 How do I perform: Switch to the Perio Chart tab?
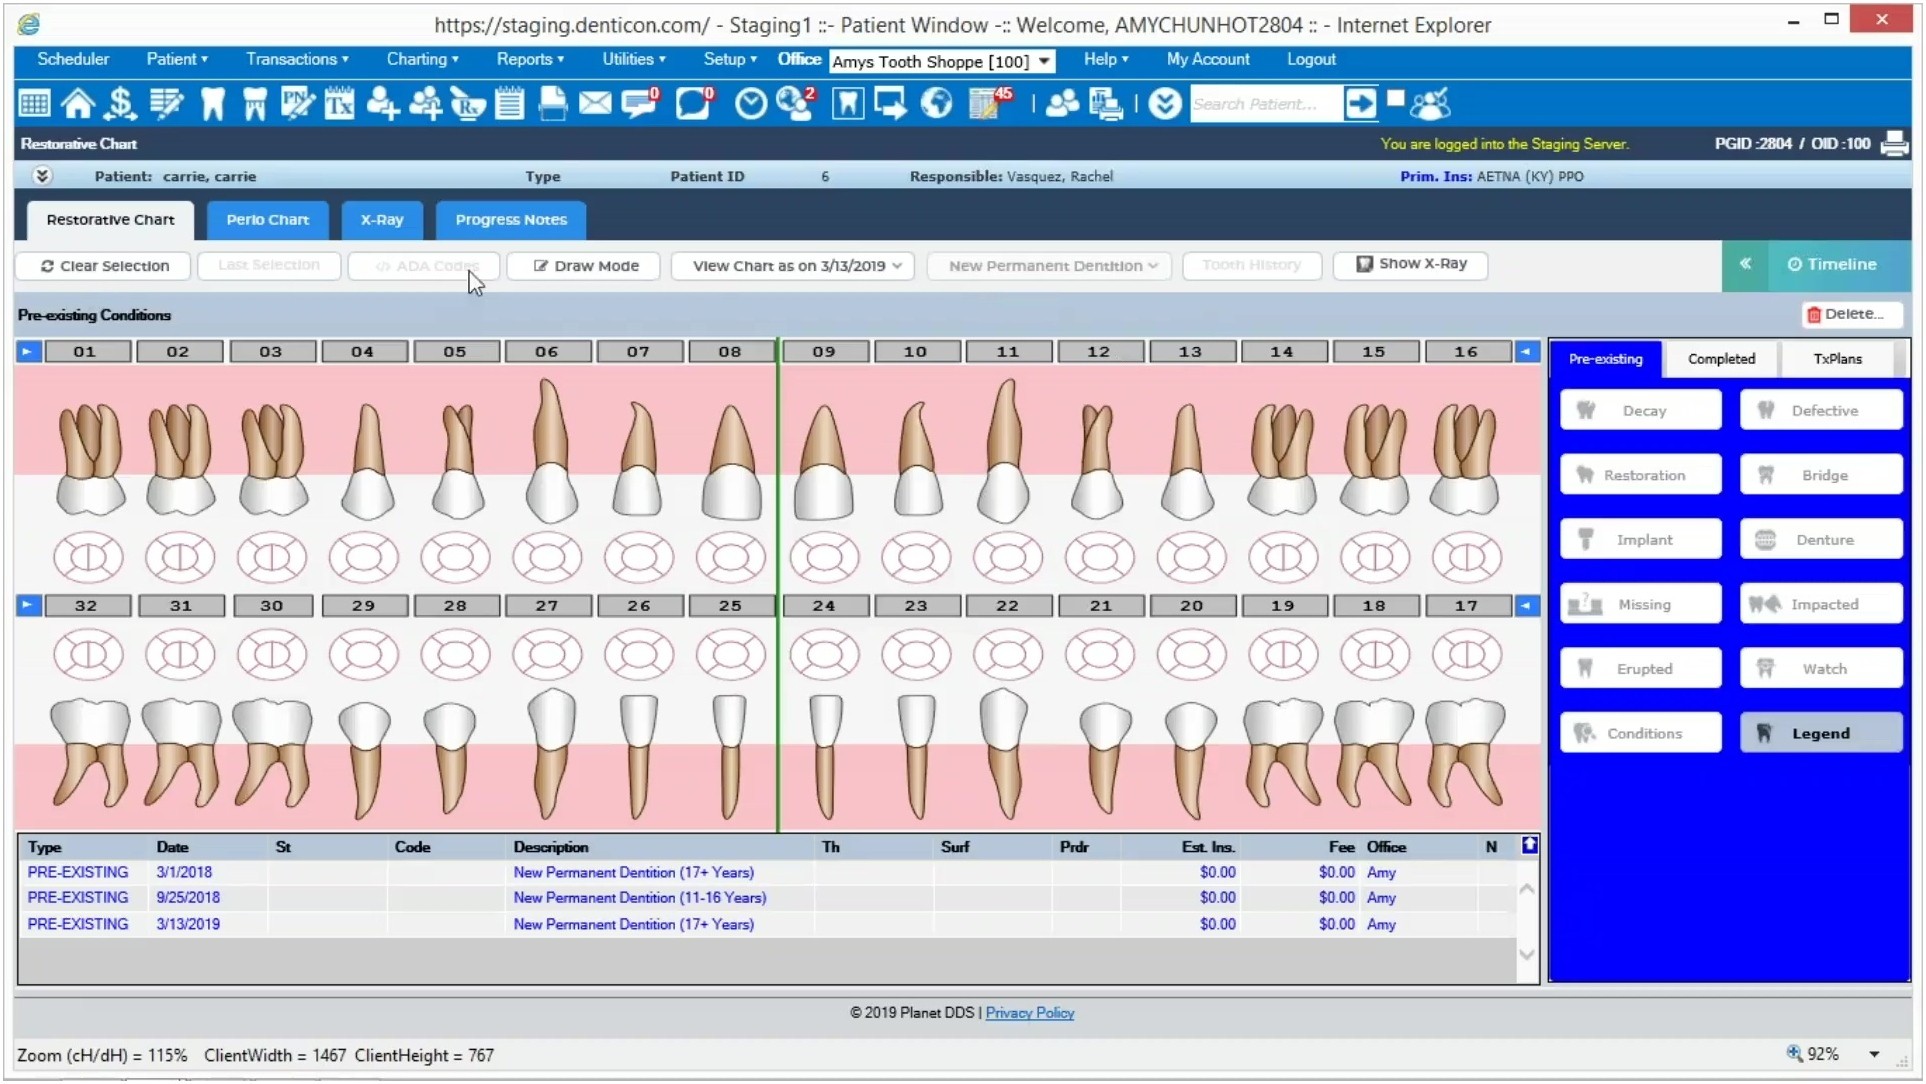pos(267,220)
